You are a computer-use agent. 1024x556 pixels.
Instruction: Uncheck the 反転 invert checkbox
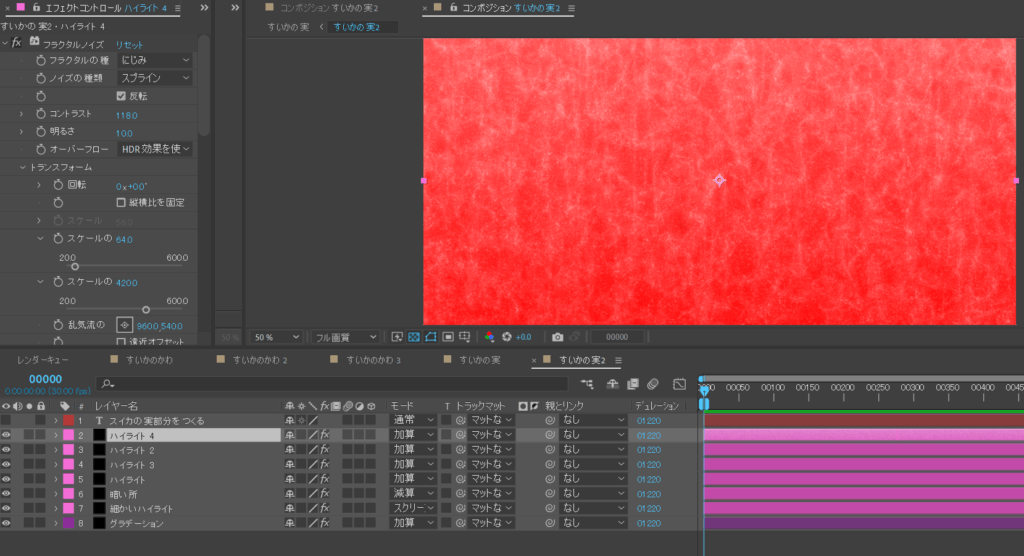tap(121, 96)
